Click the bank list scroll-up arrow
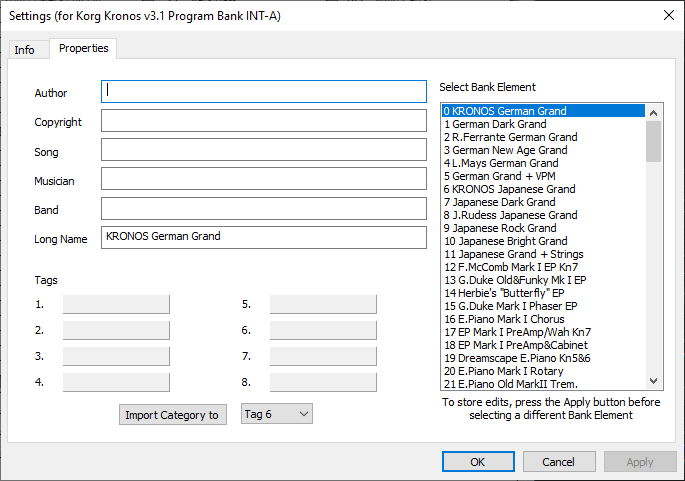Screen dimensions: 685x481 [654, 113]
